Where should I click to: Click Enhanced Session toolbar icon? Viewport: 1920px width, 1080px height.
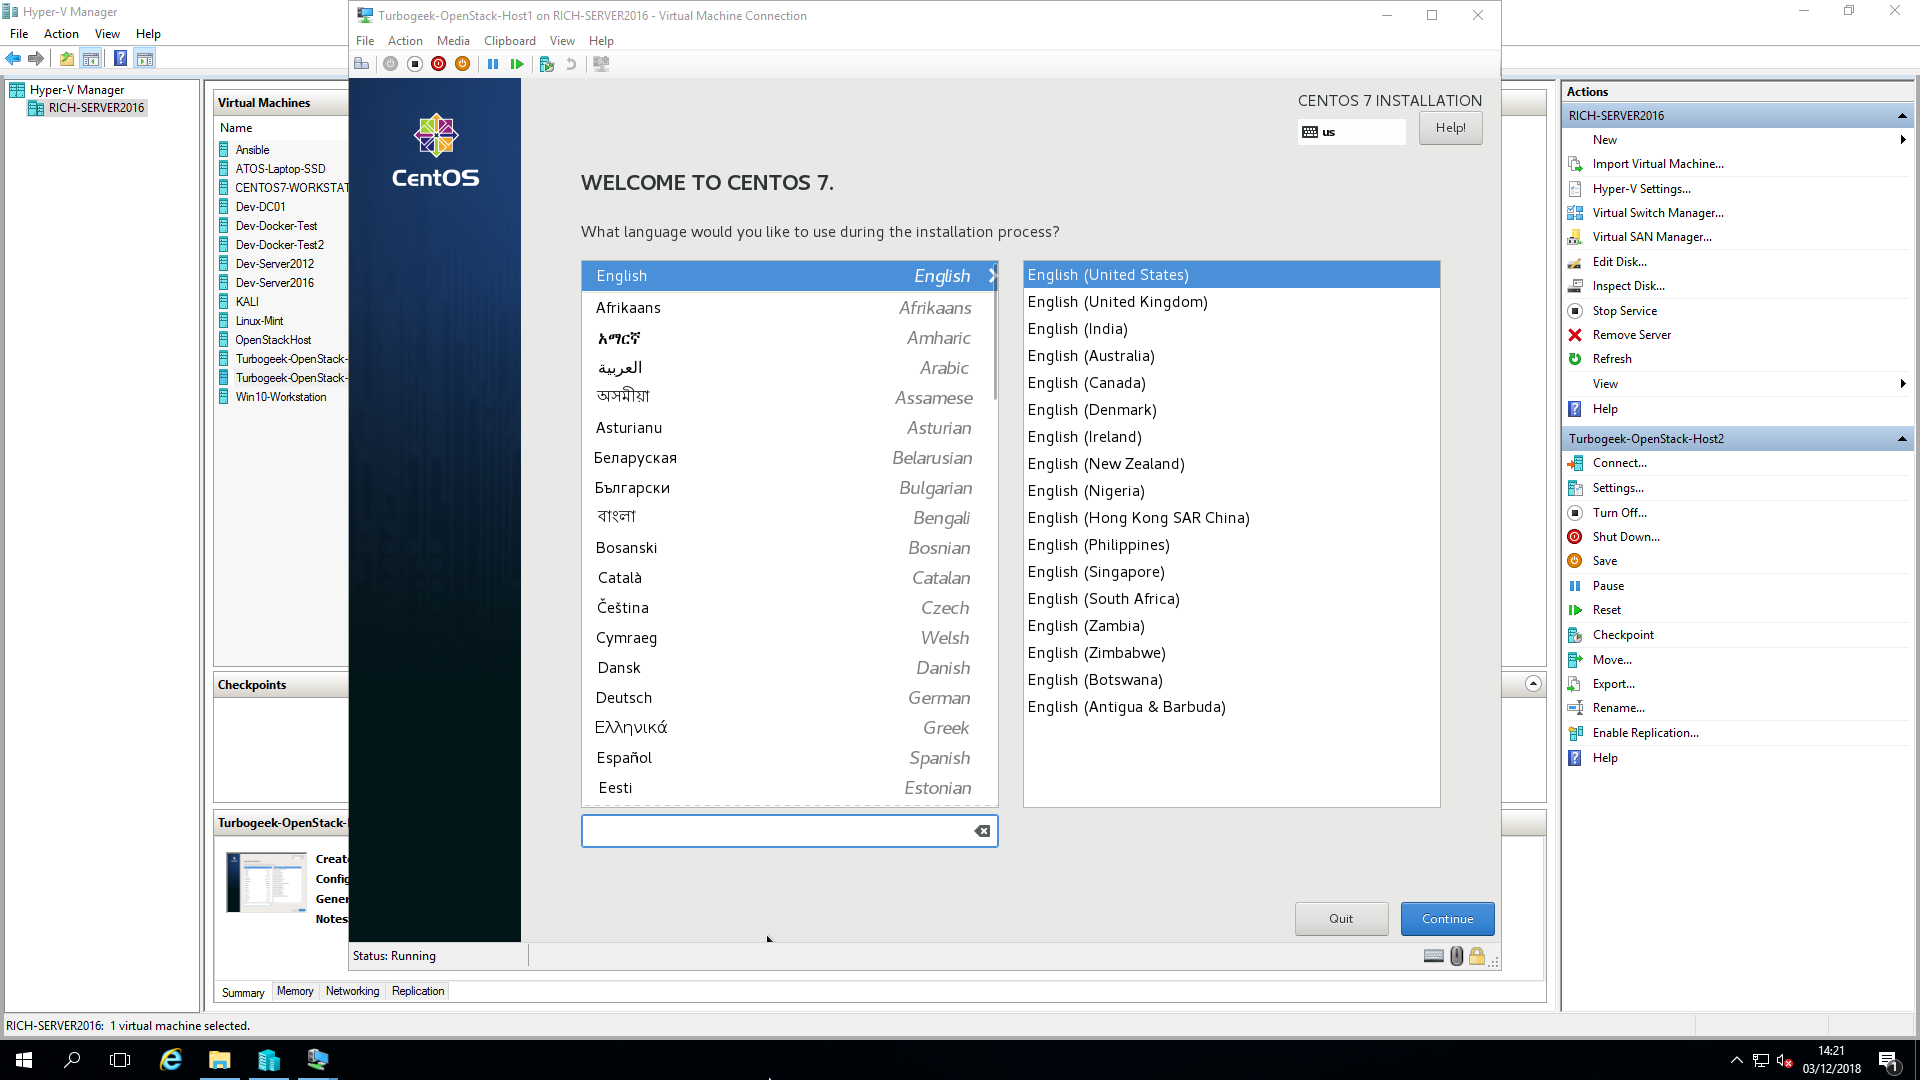601,64
